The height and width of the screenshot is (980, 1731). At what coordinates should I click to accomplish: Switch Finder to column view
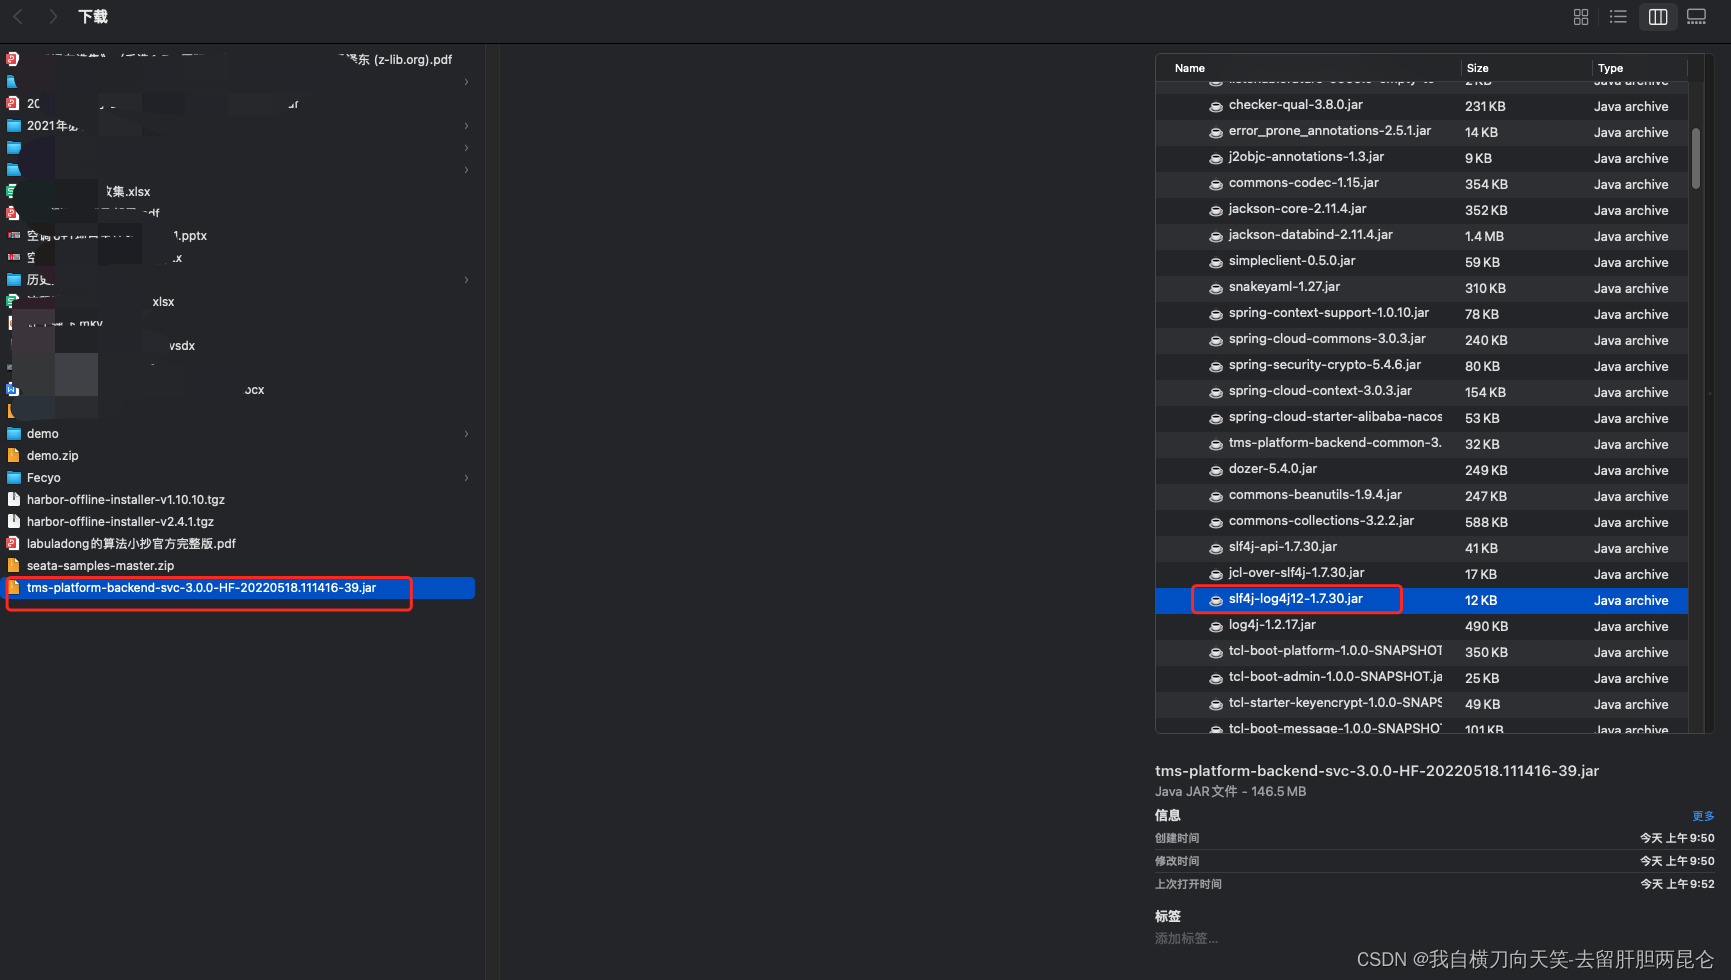(1658, 17)
